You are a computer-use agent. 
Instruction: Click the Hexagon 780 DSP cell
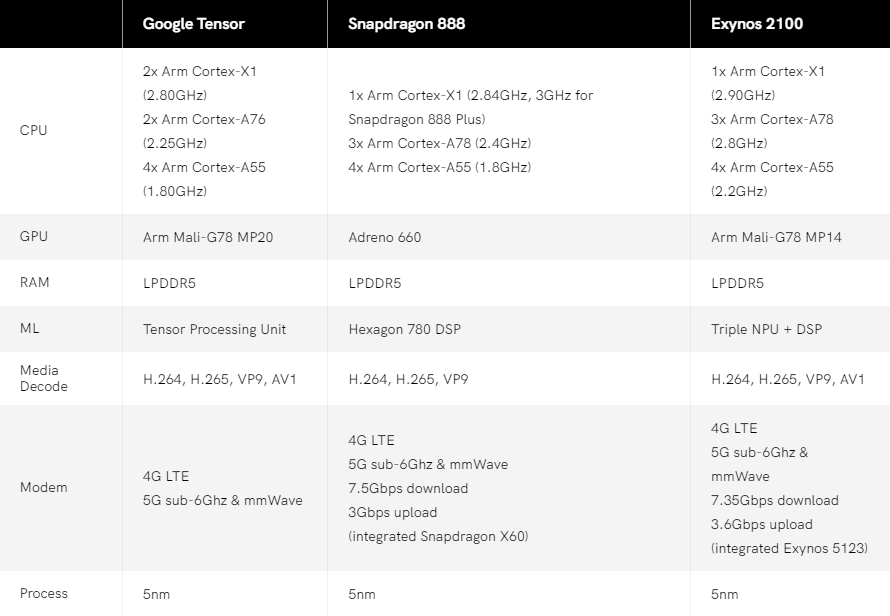404,329
